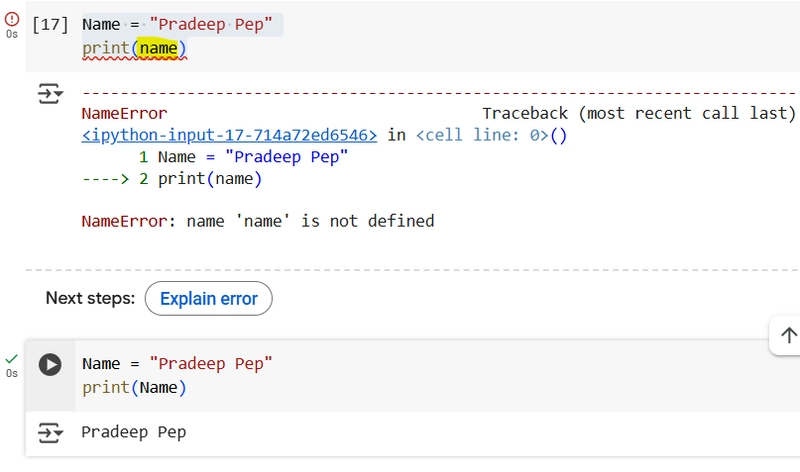Click the Traceback (most recent call last) text
Viewport: 800px width, 472px height.
(639, 113)
